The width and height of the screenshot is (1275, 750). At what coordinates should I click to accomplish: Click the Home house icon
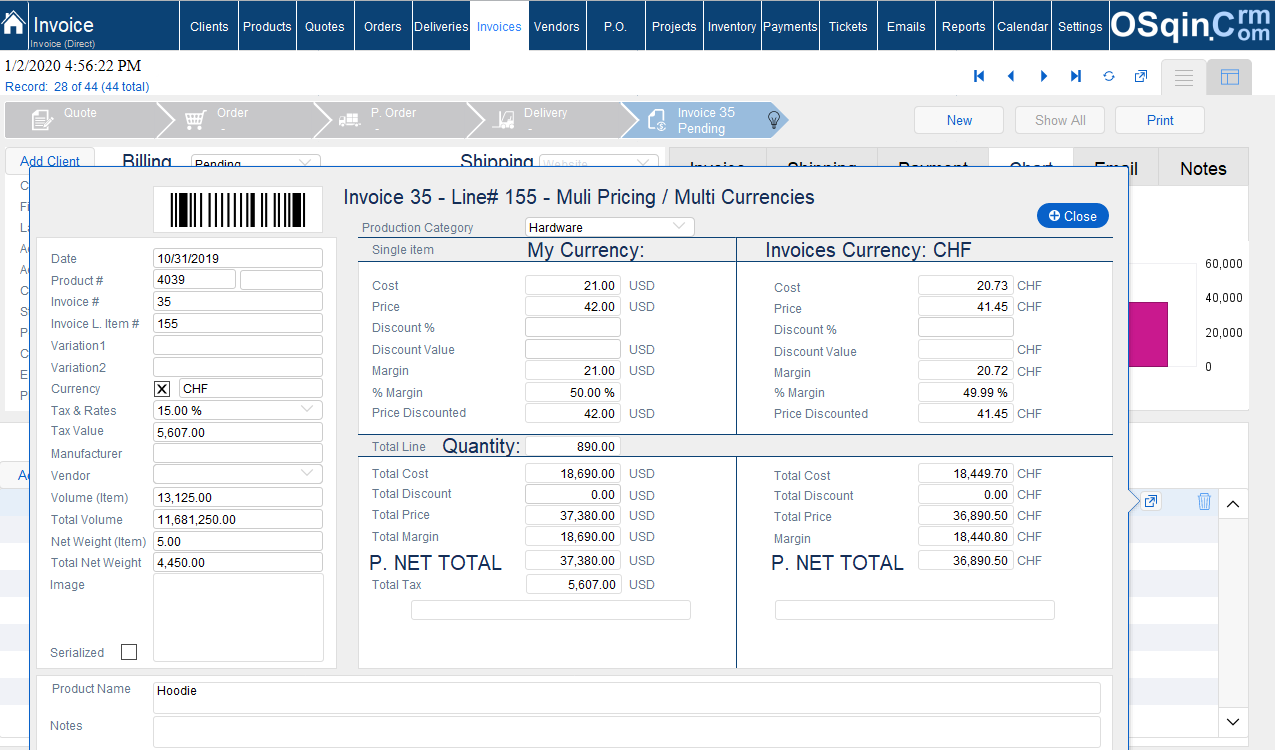point(14,23)
